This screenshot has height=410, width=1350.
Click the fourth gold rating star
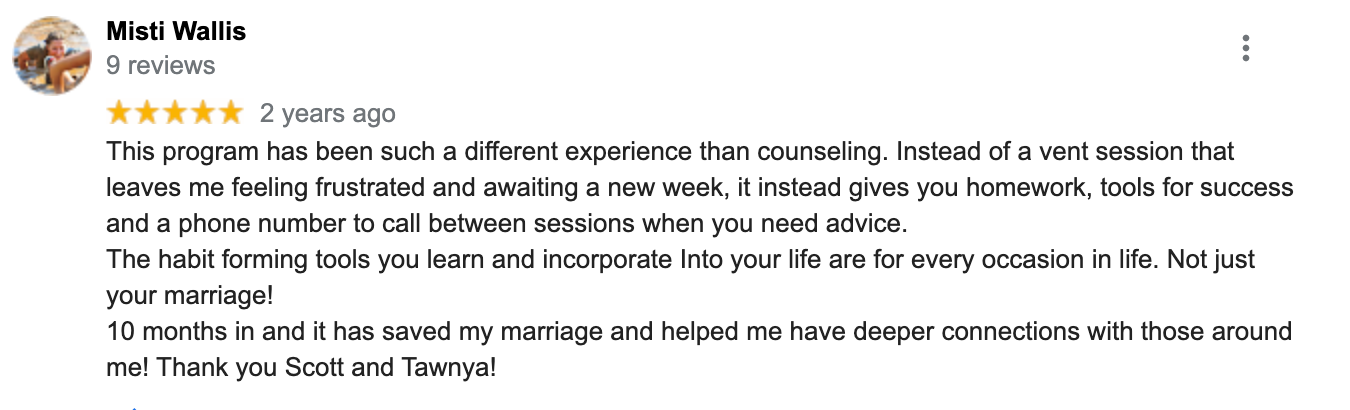(203, 113)
